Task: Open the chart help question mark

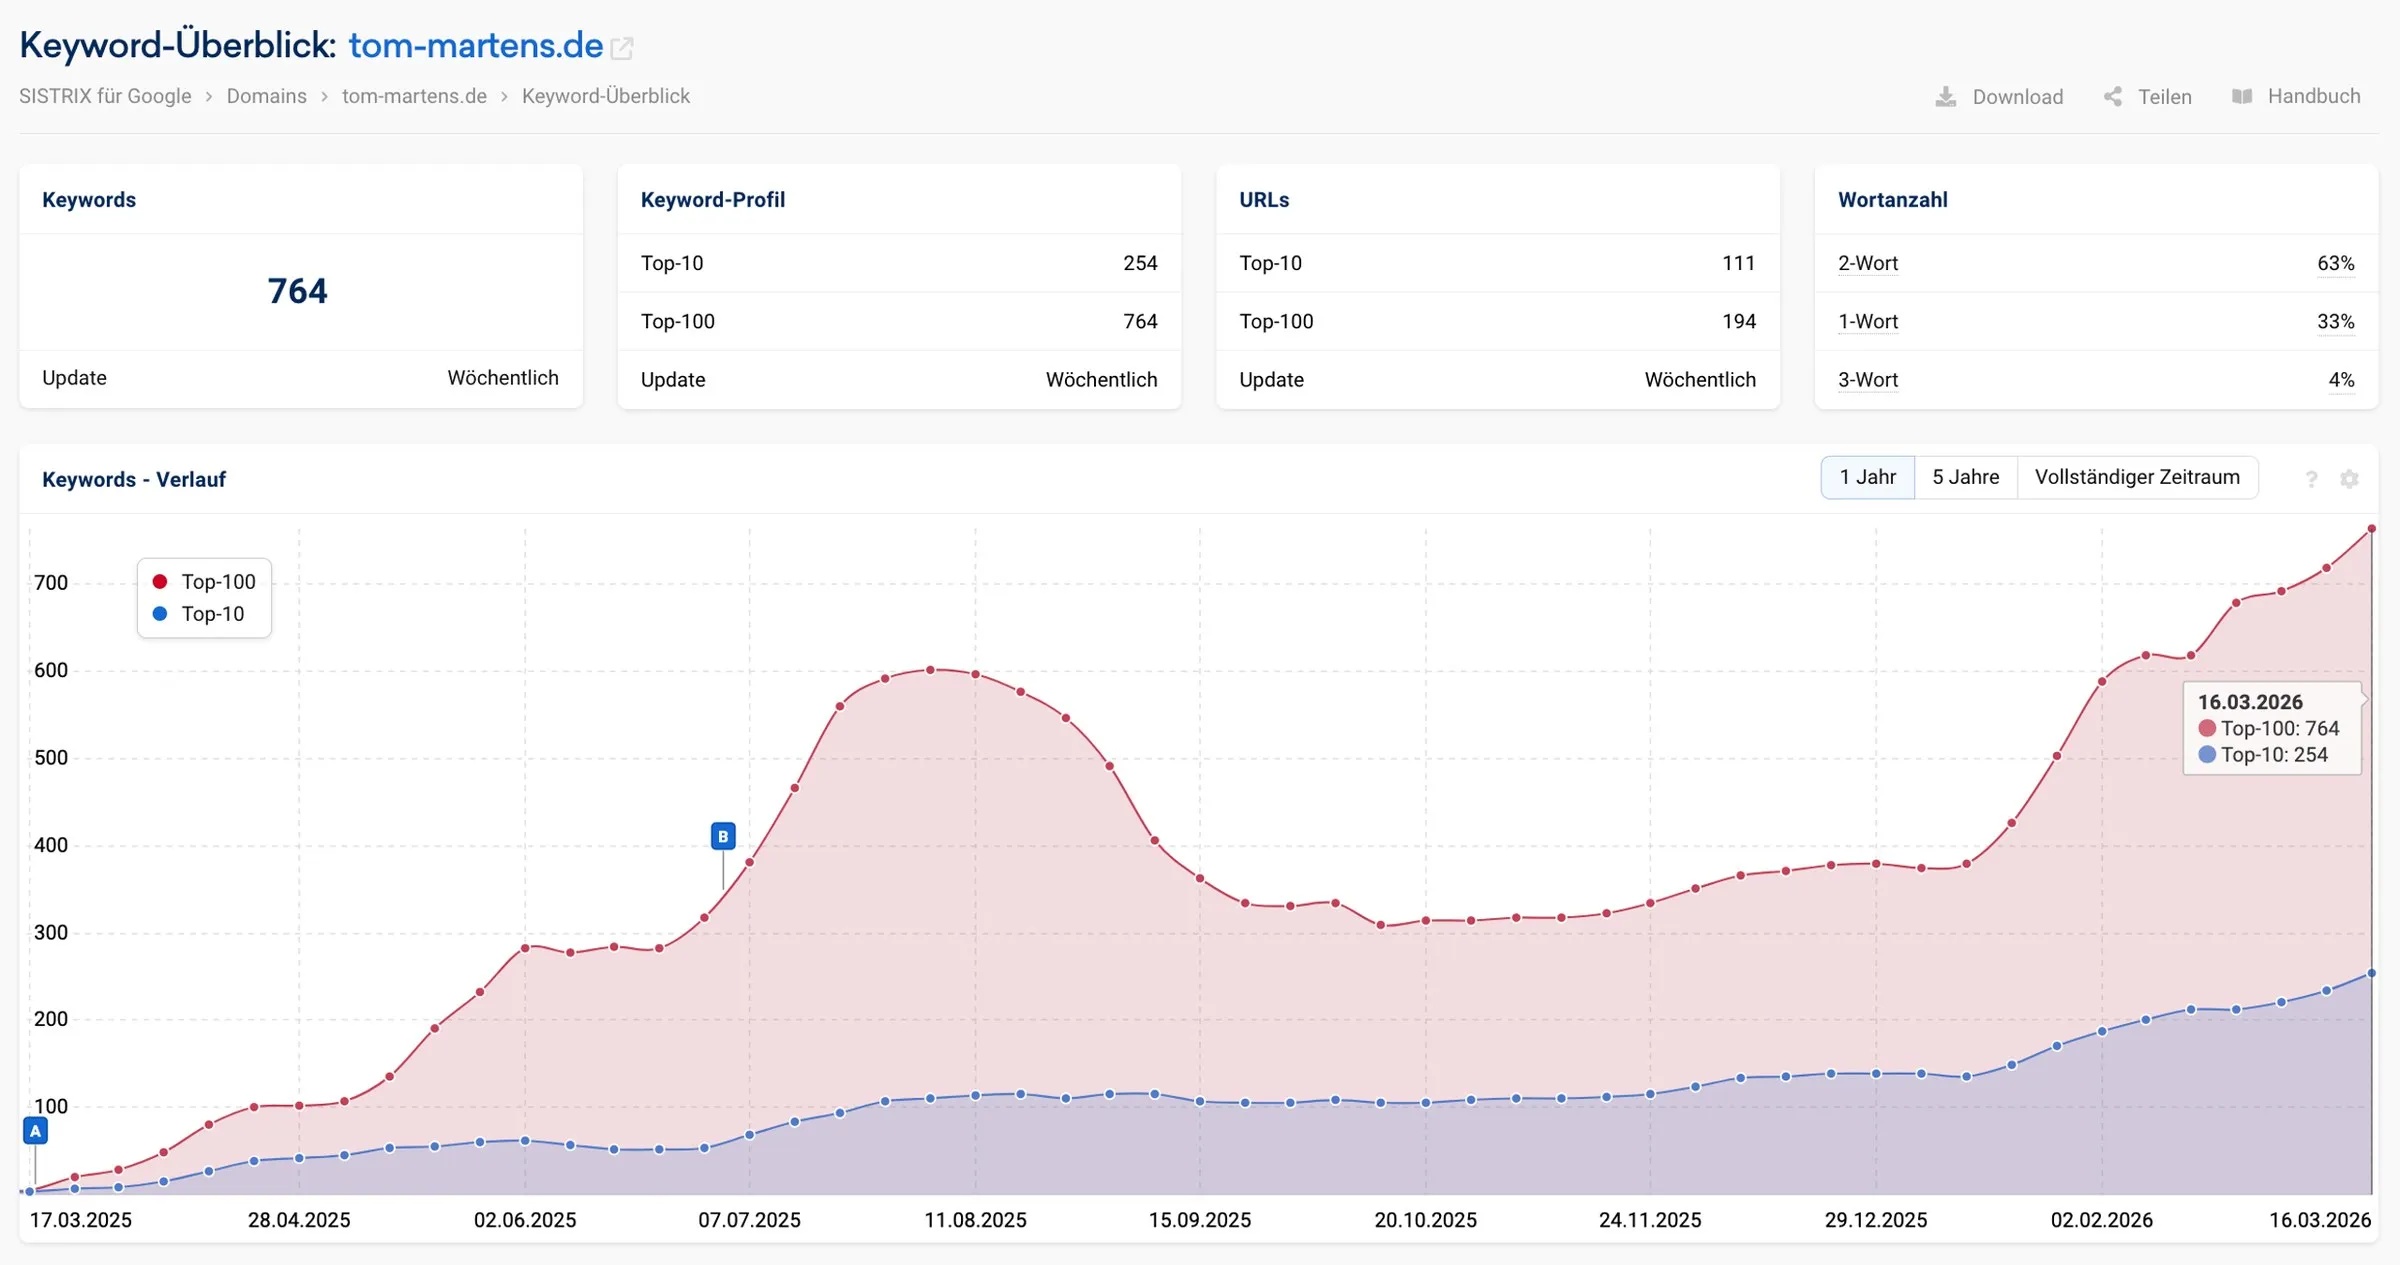Action: point(2311,479)
